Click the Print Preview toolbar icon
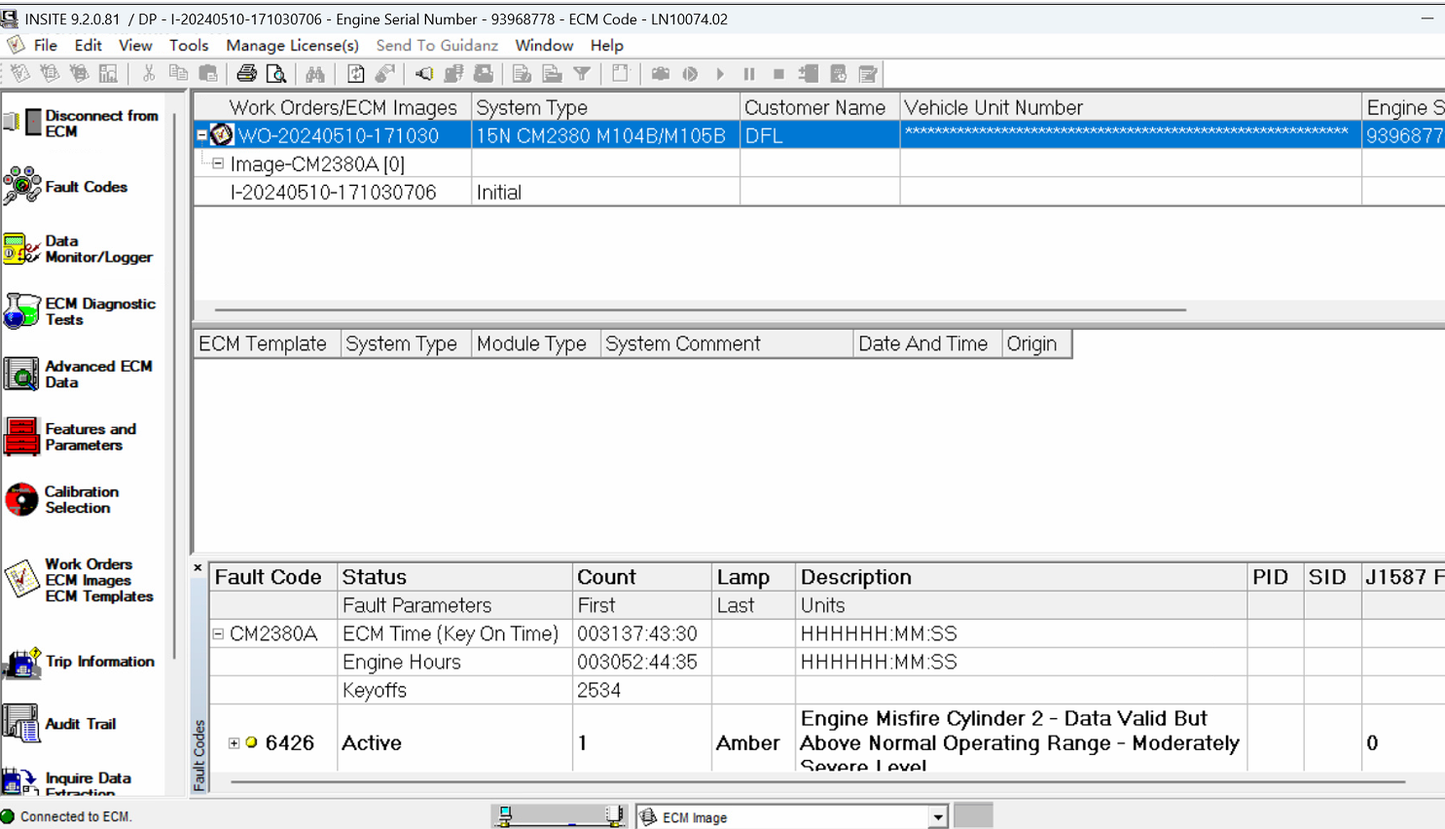1445x829 pixels. (275, 73)
